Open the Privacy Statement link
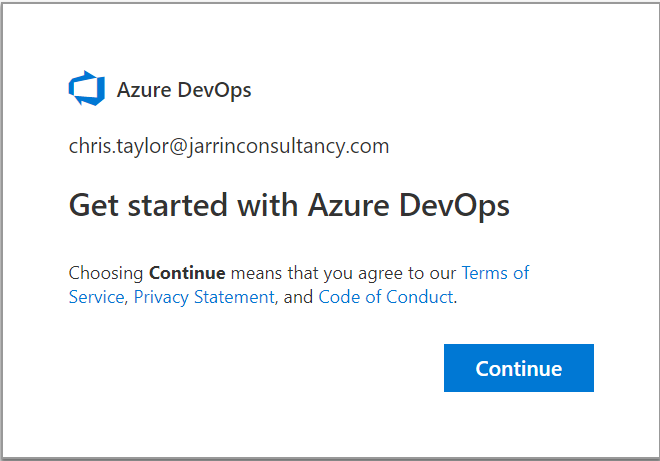 pyautogui.click(x=204, y=297)
